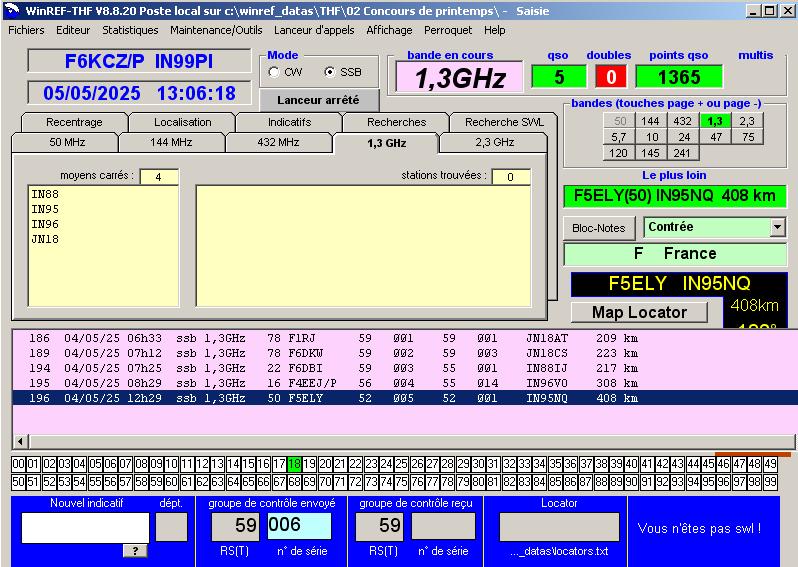Click the sent RS(T) field showing 59

point(236,526)
